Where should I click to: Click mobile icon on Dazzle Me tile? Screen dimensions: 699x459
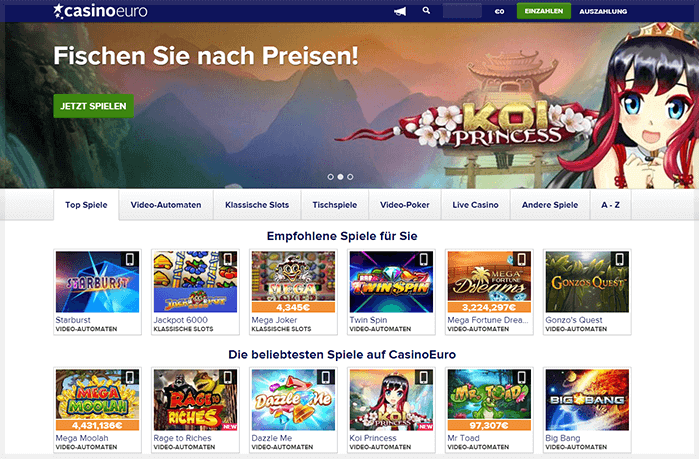(326, 377)
